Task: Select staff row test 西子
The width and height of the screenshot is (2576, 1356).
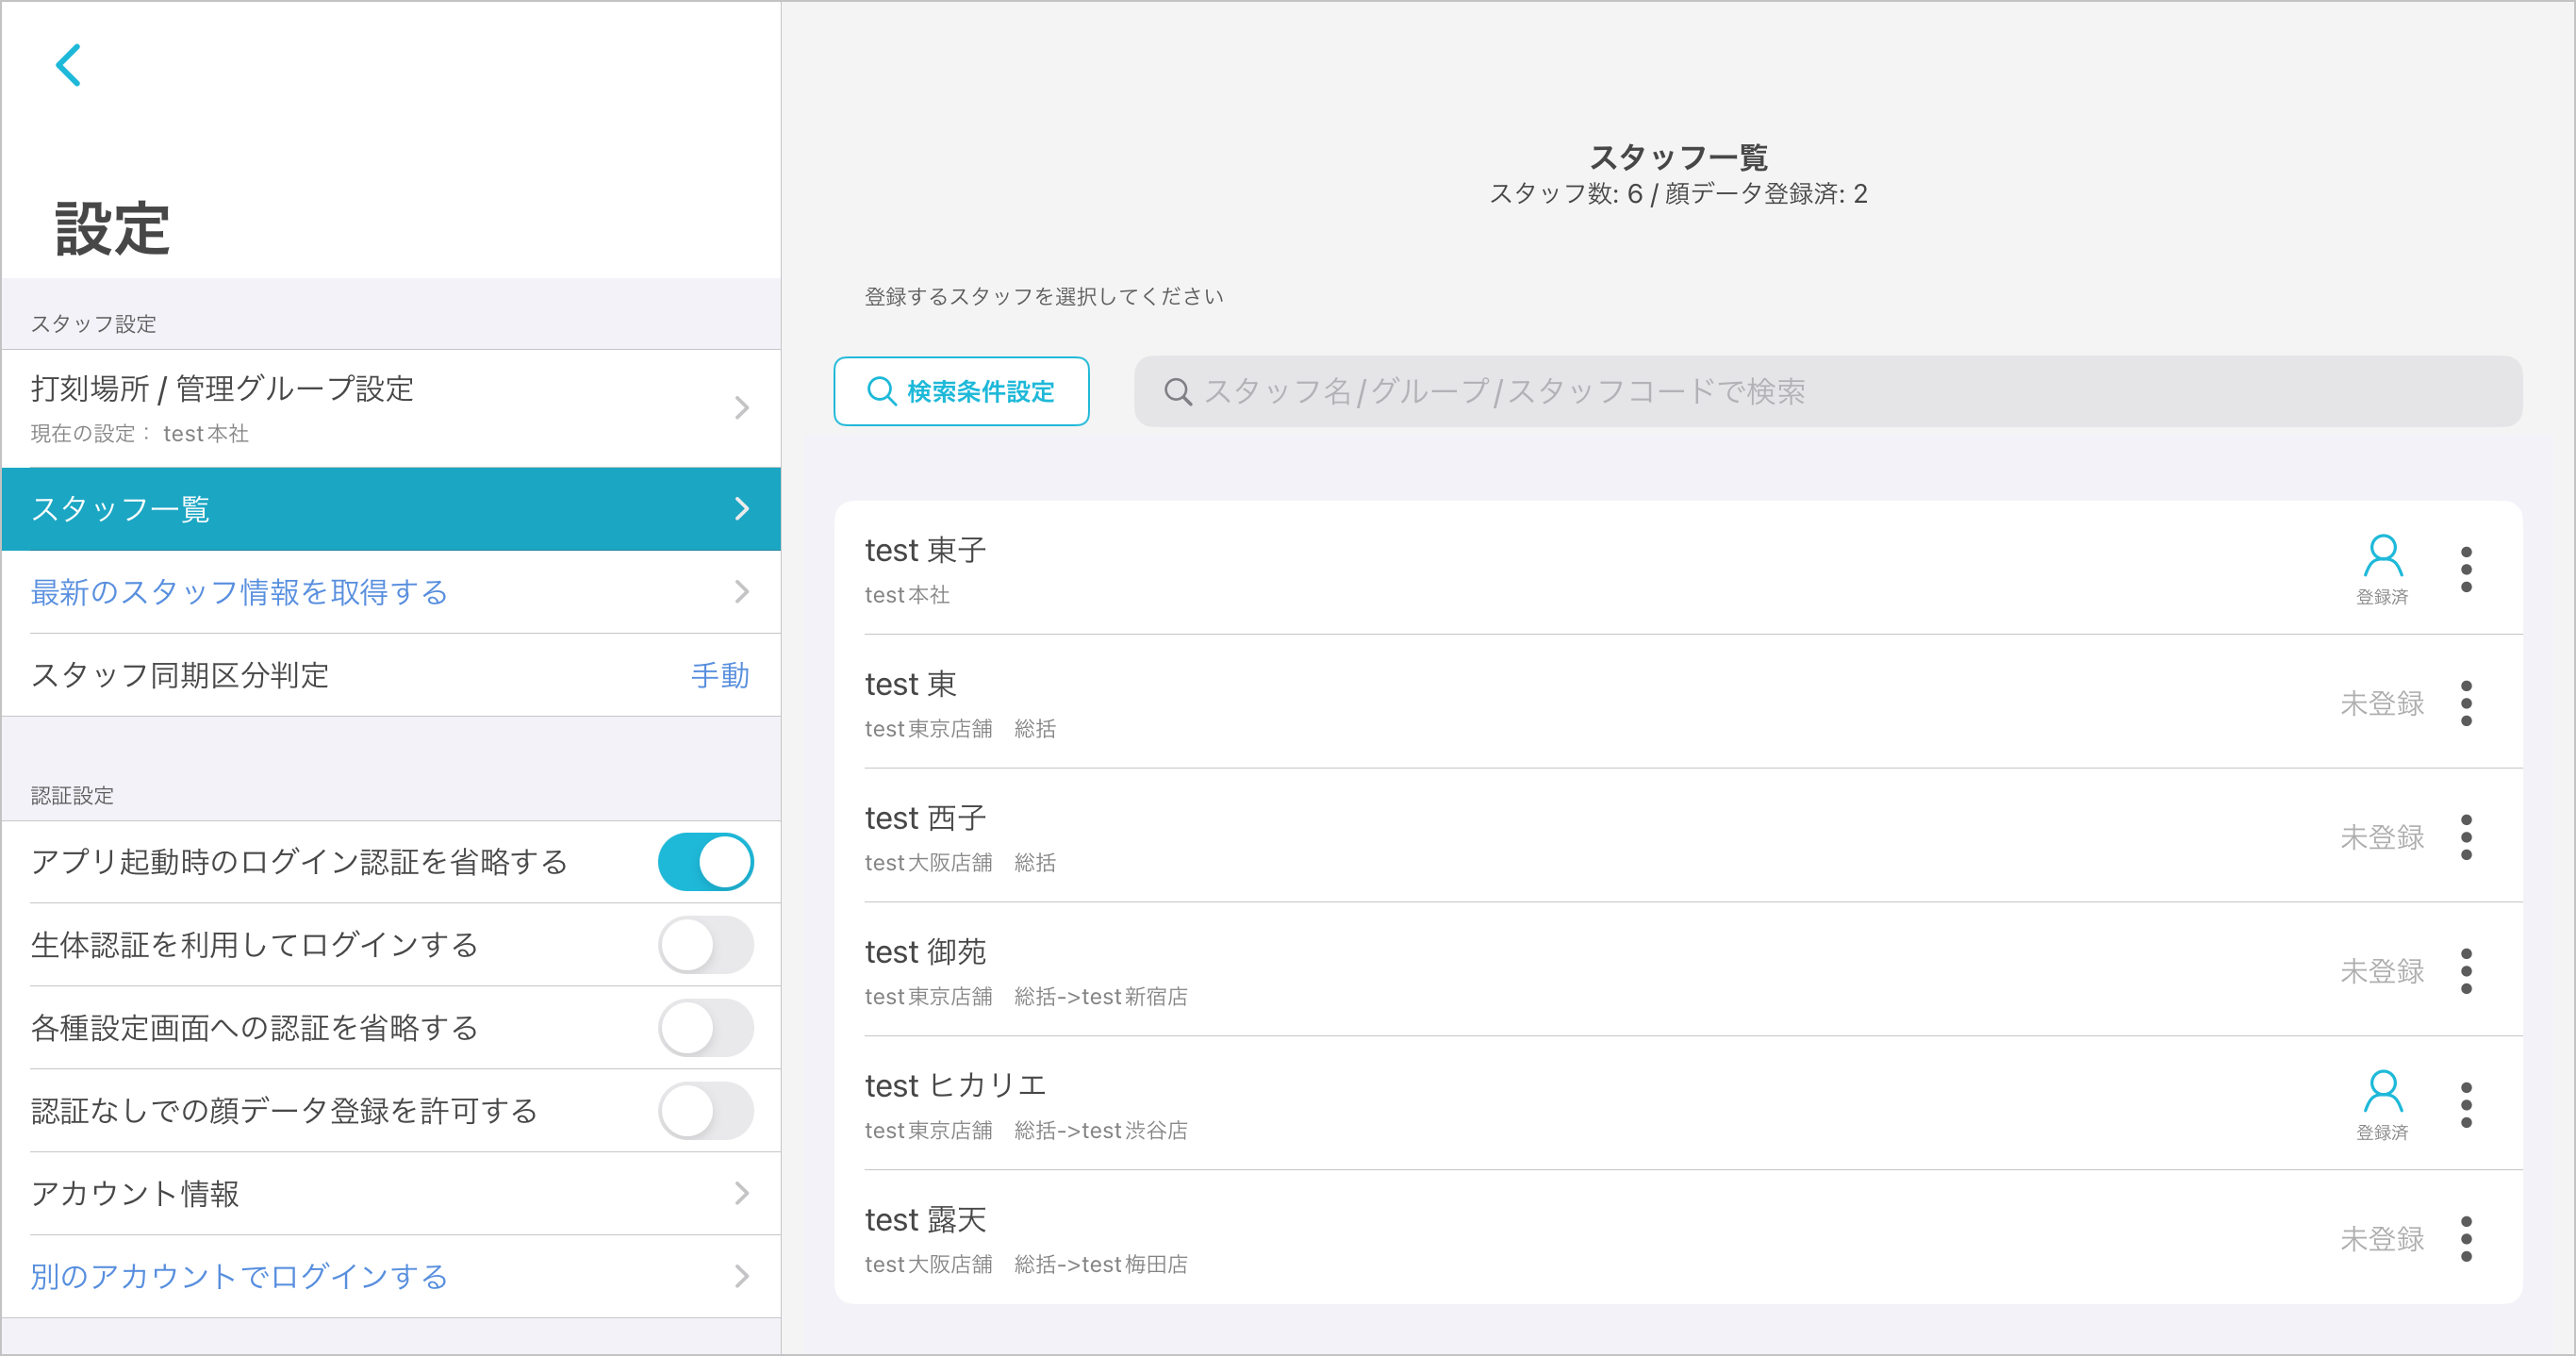Action: [1678, 836]
